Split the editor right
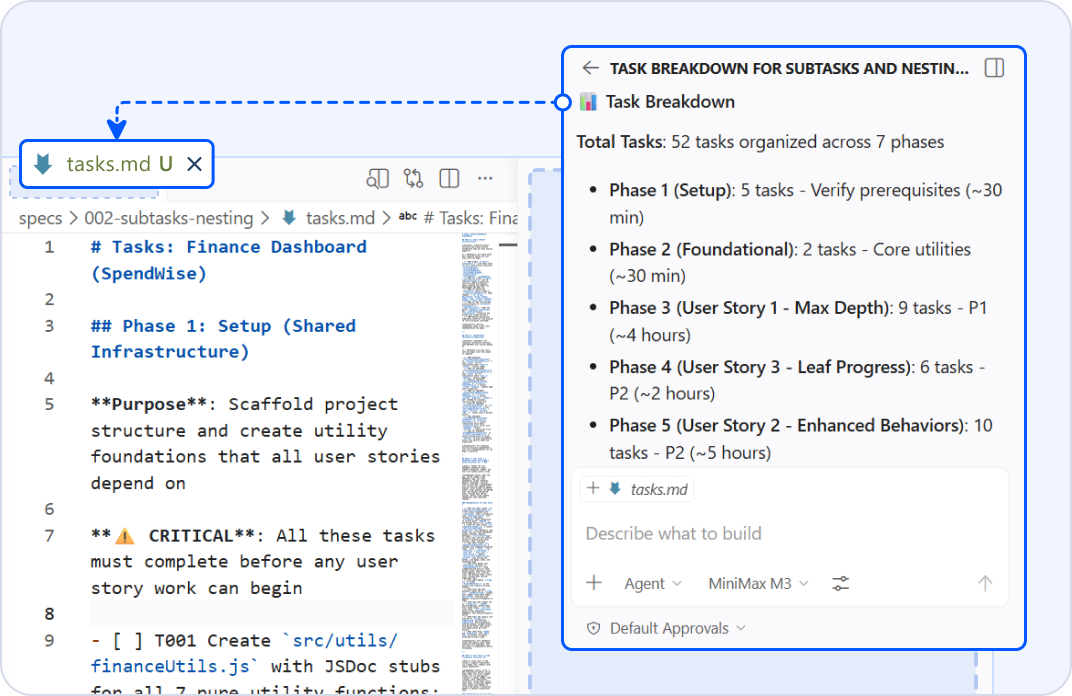1072x696 pixels. click(449, 178)
